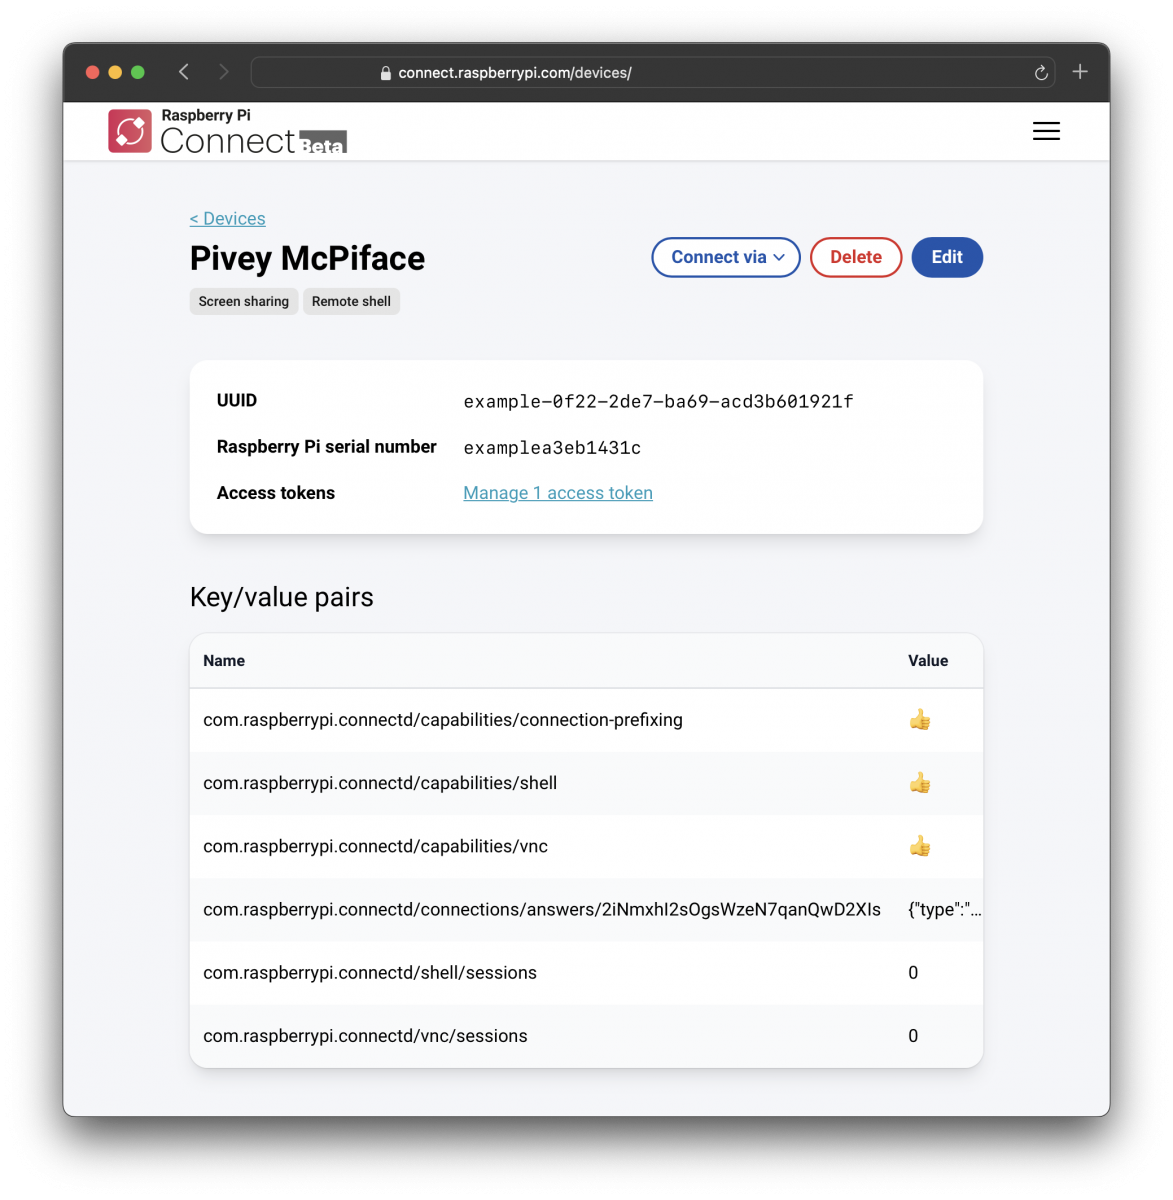Open a new tab with the plus icon
The width and height of the screenshot is (1173, 1200).
coord(1080,72)
